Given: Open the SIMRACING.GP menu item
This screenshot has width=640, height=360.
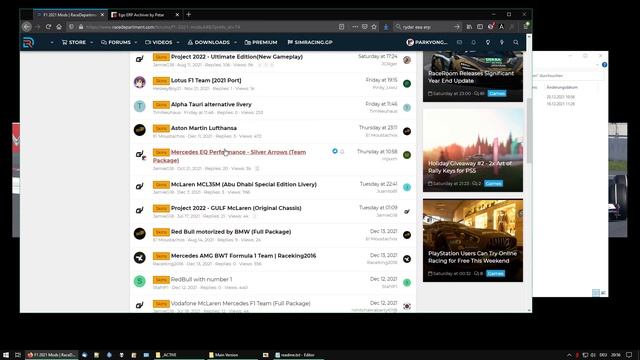Looking at the screenshot, I should click(x=310, y=42).
